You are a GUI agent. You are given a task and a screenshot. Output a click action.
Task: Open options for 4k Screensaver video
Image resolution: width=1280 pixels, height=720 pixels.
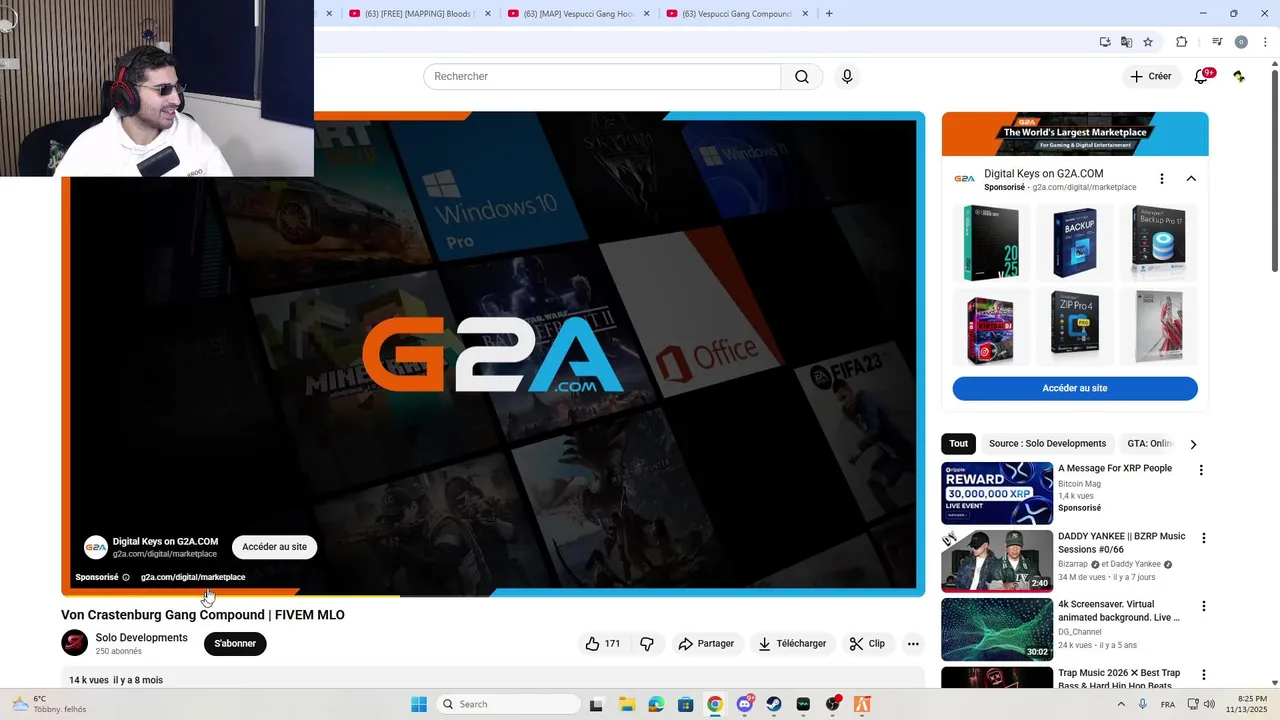[1203, 606]
